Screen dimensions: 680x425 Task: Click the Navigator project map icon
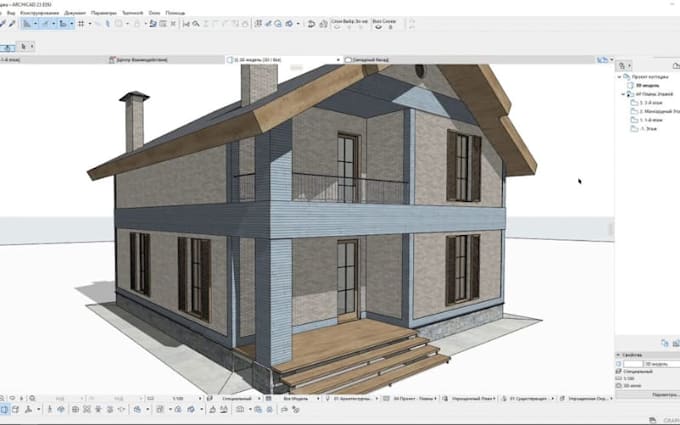click(622, 66)
